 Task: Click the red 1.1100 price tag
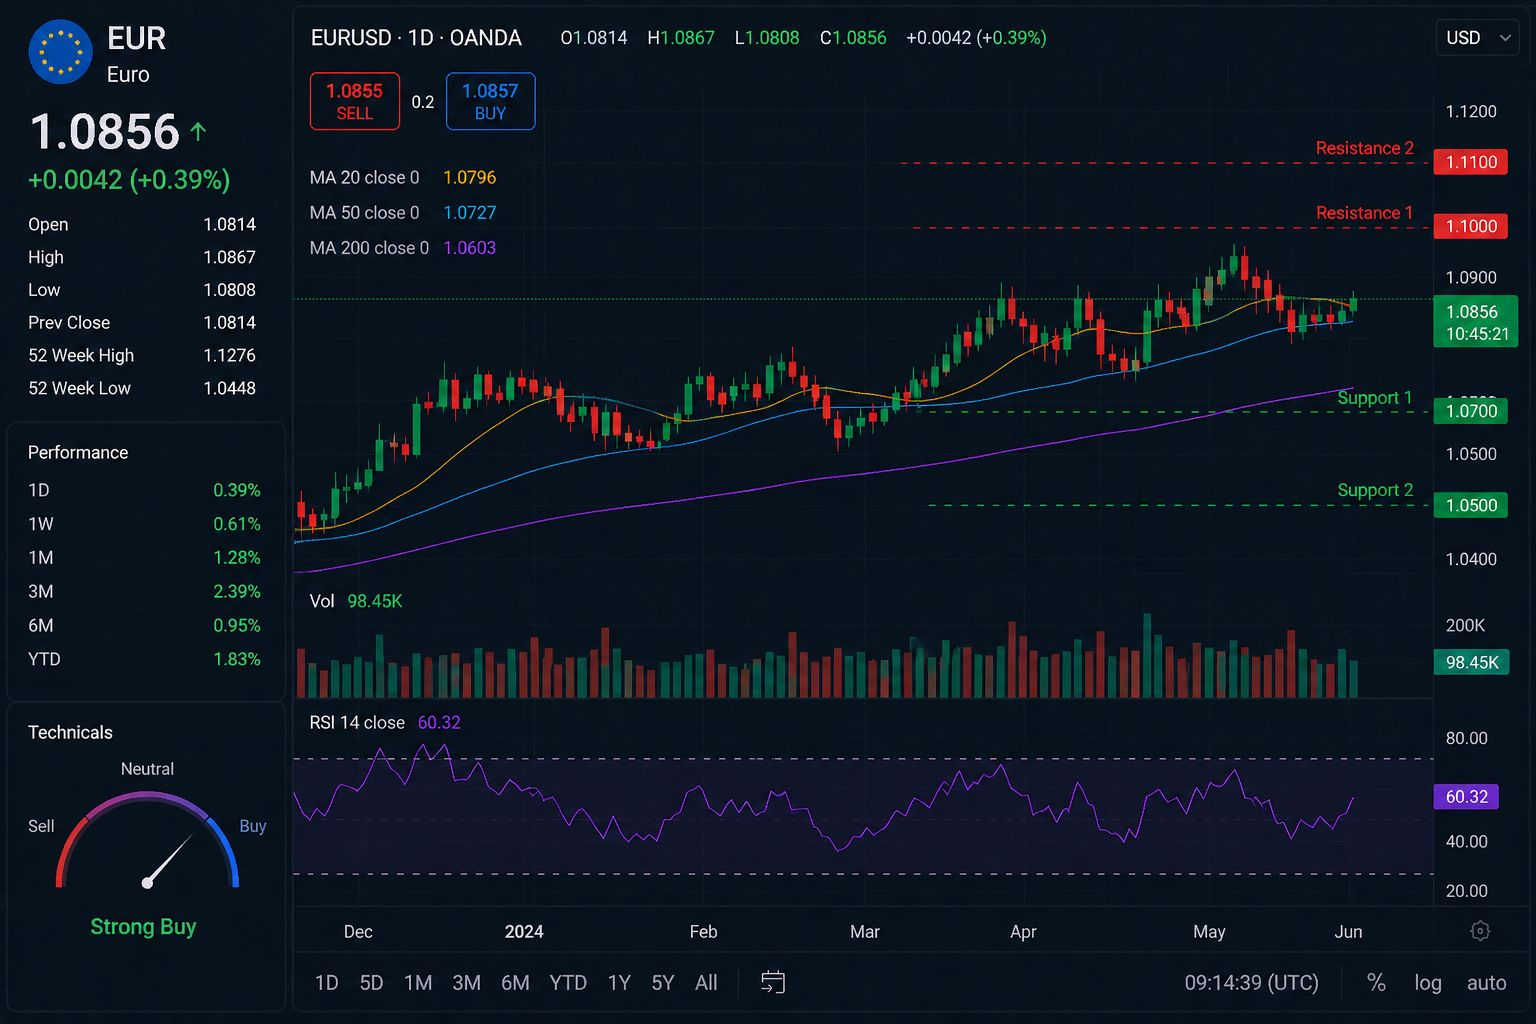click(1470, 162)
